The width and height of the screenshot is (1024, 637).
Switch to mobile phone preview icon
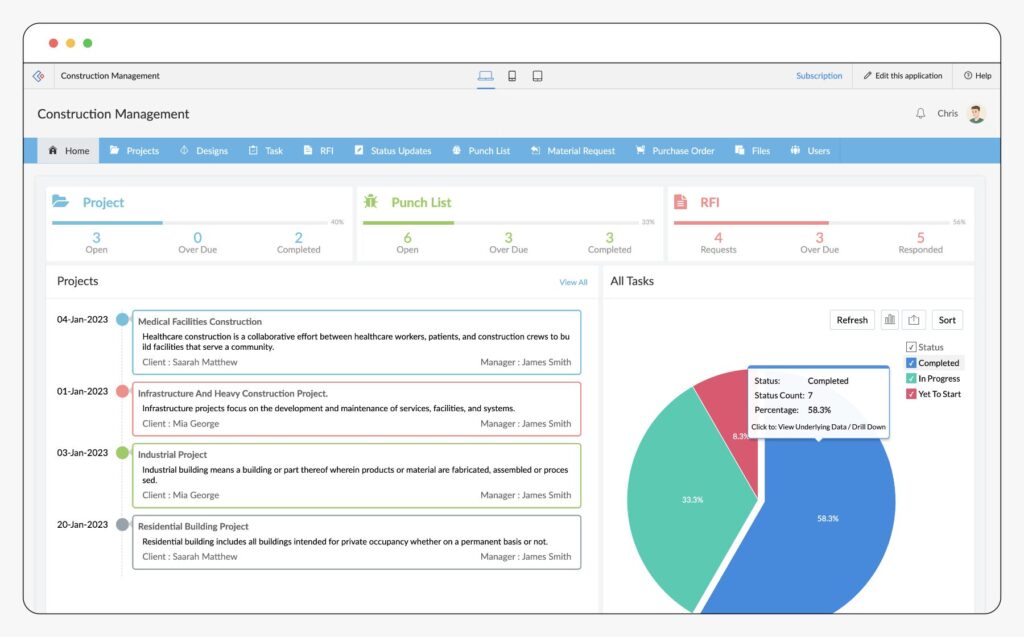[x=512, y=76]
